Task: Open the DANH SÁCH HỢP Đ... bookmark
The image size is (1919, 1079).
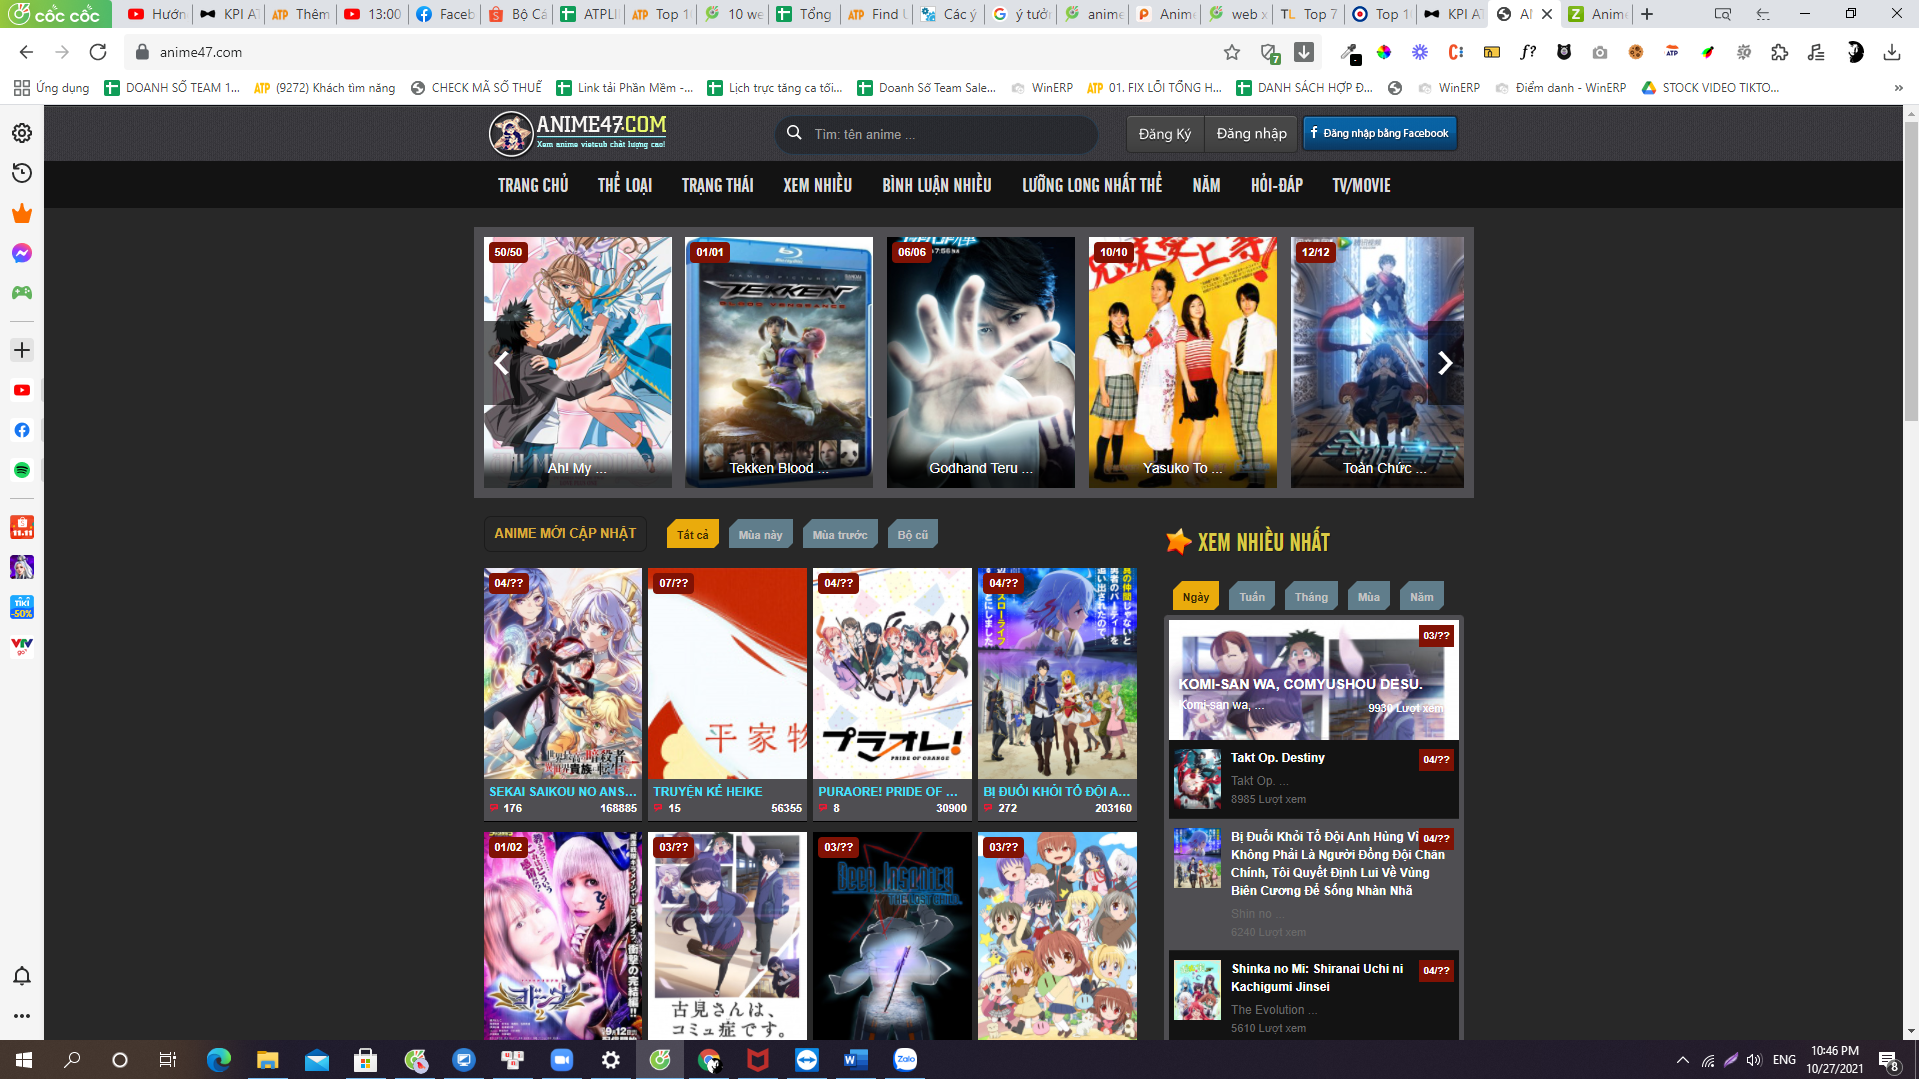Action: click(x=1304, y=88)
